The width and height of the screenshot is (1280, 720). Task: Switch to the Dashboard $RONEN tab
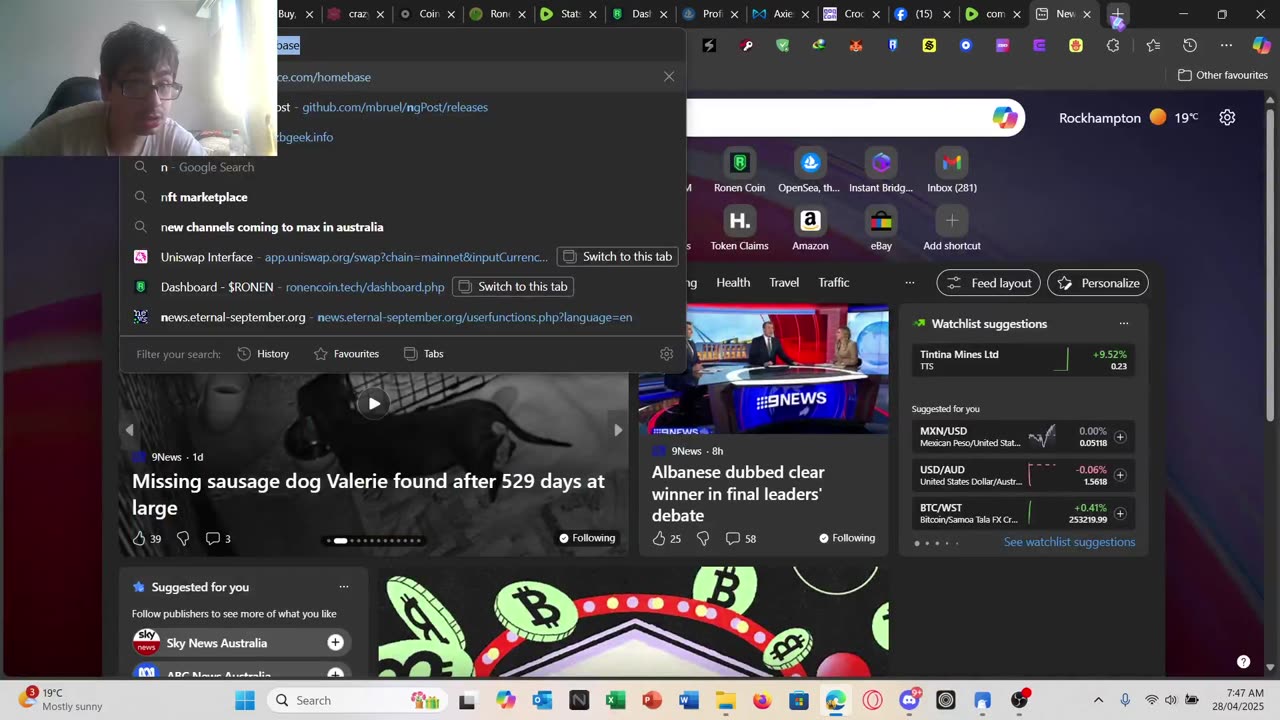[x=513, y=287]
